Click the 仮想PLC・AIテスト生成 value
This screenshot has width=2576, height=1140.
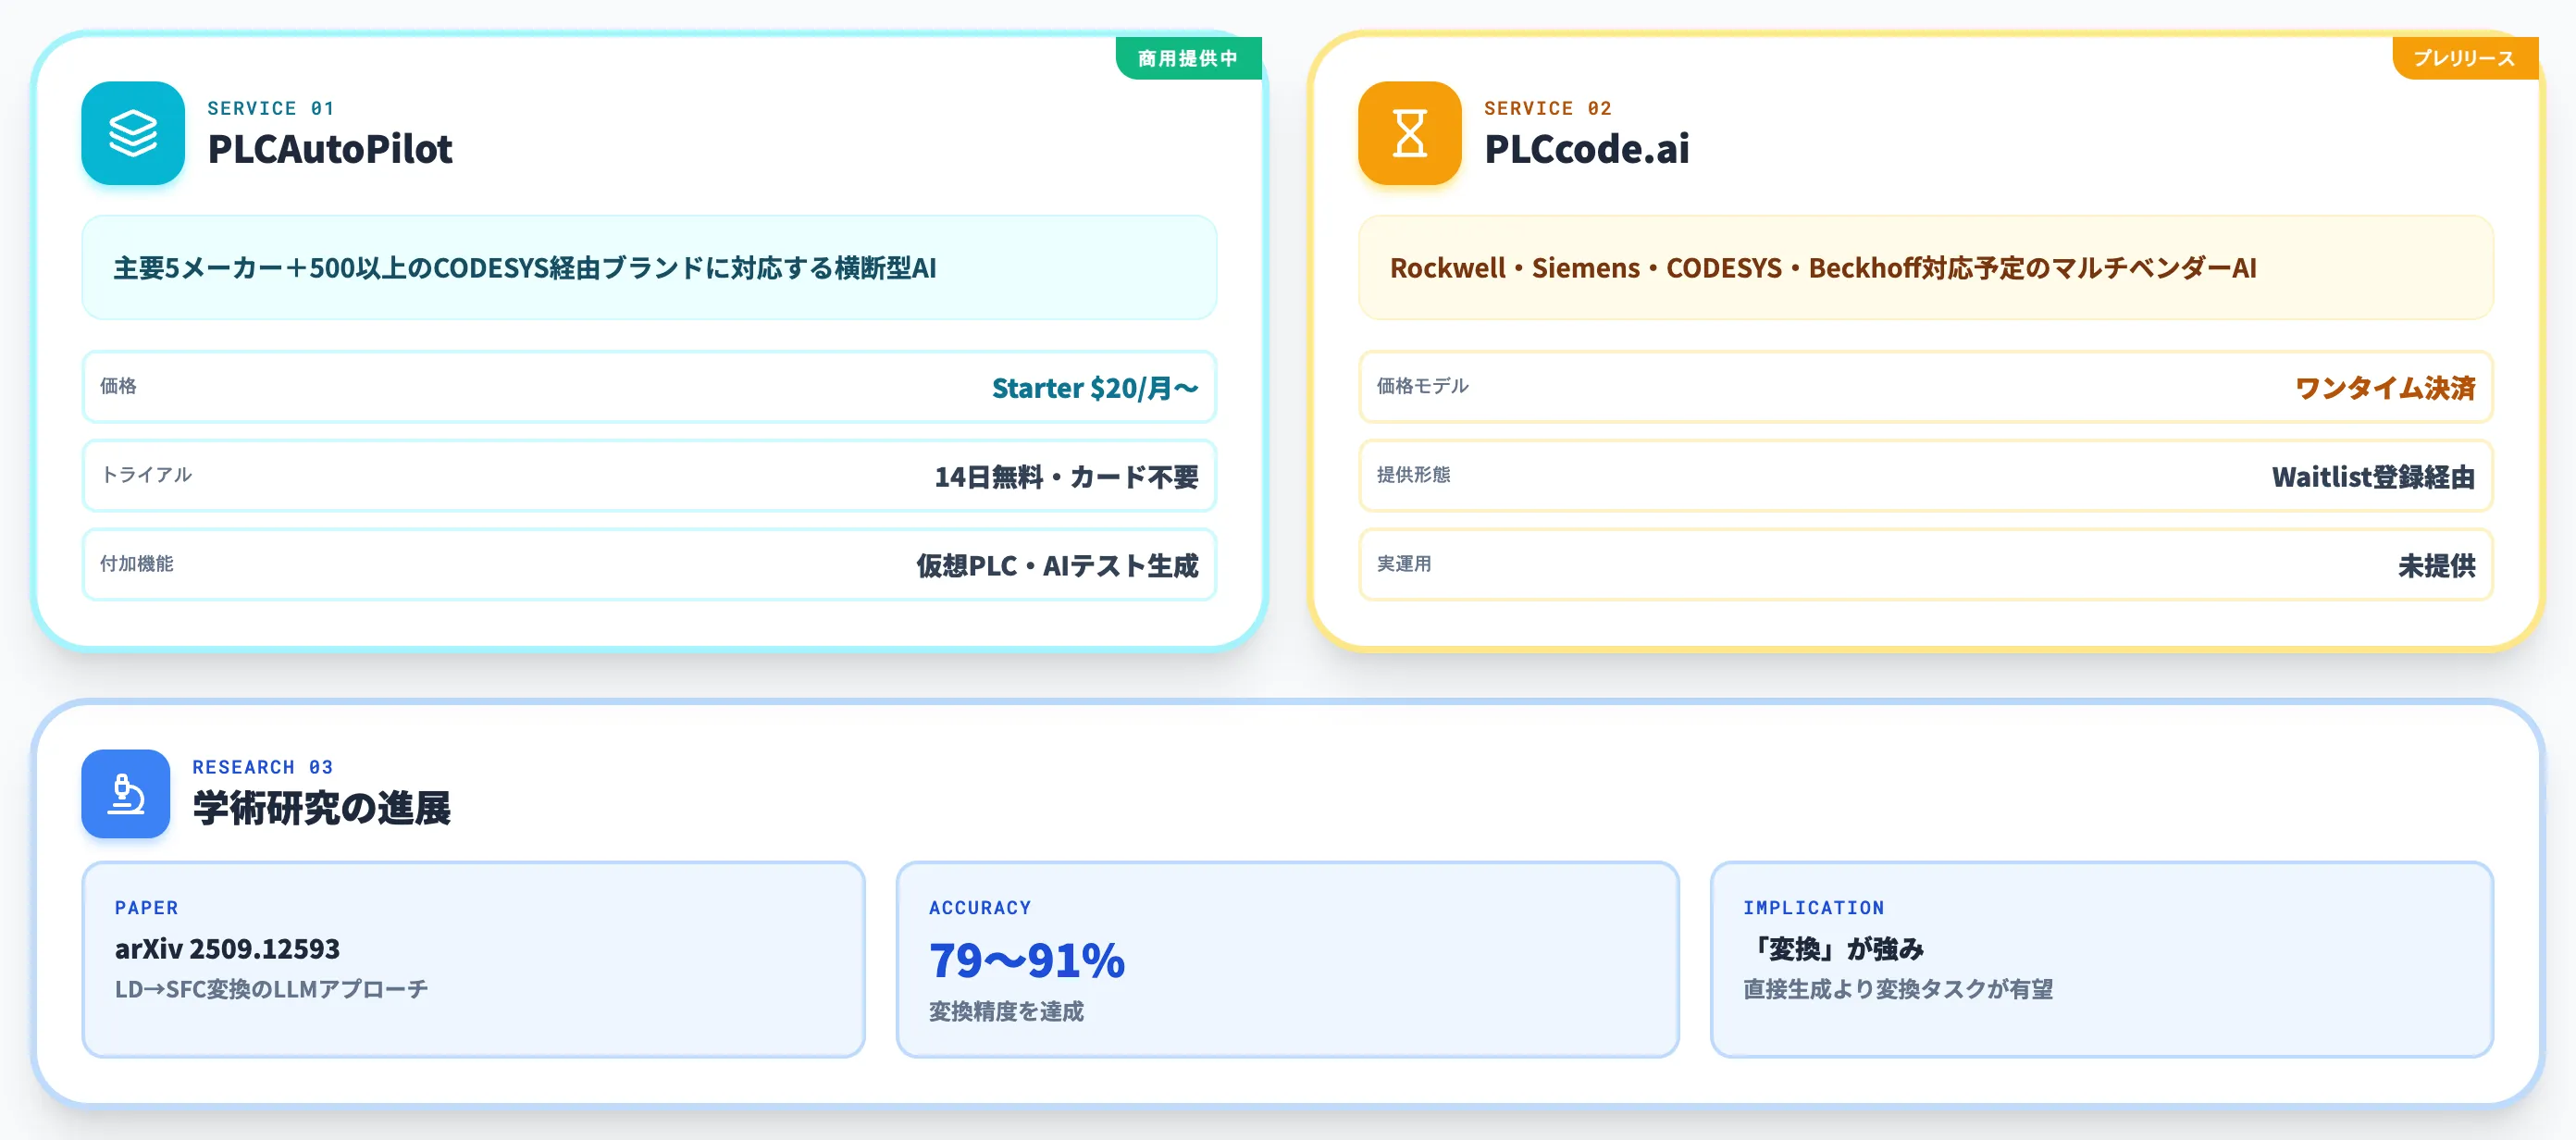(1057, 566)
